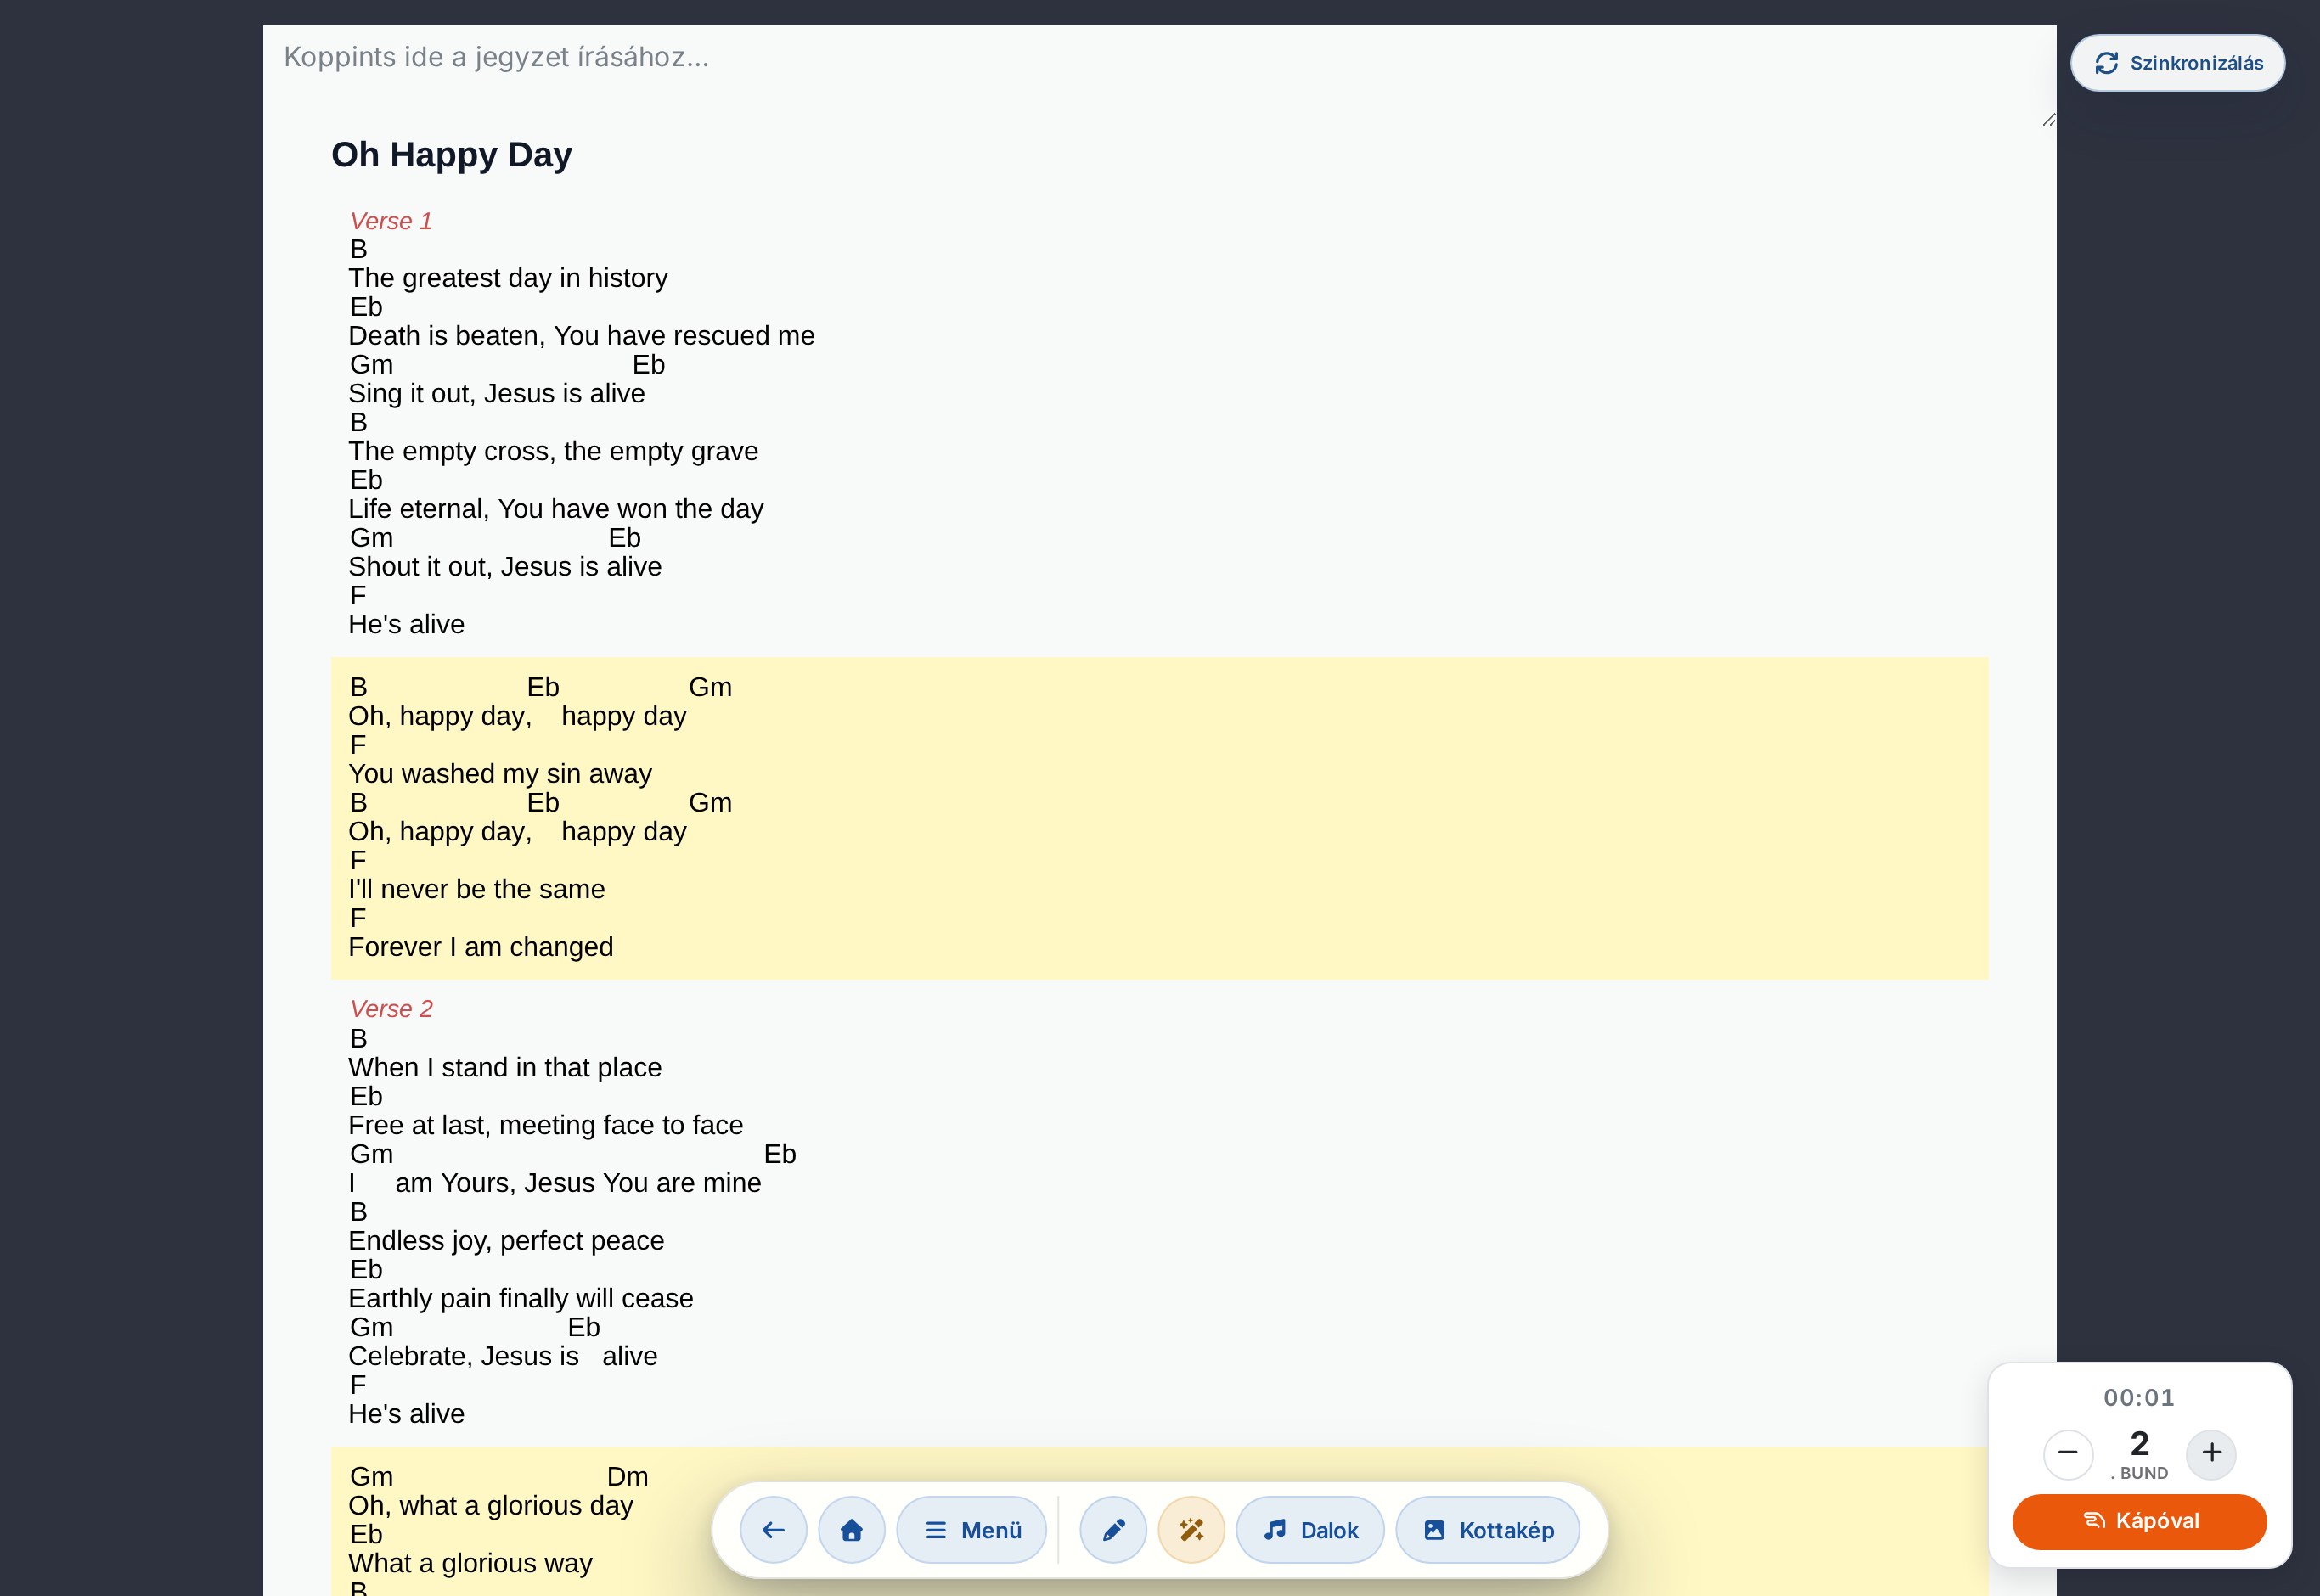This screenshot has width=2320, height=1596.
Task: Click lyric 'Earthly pain finally will cease'
Action: pyautogui.click(x=521, y=1298)
